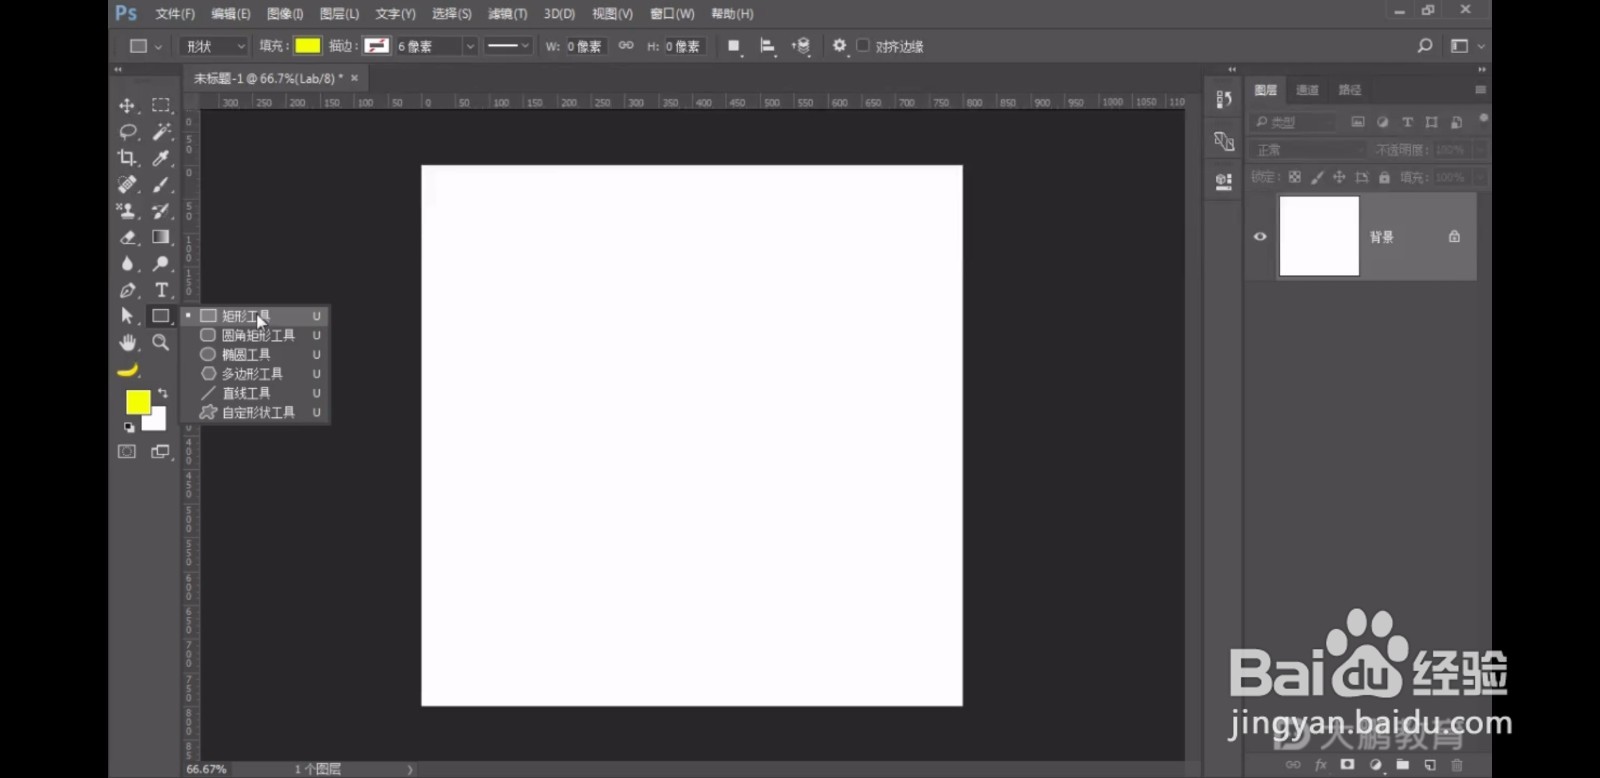Click the Rectangle shape tool in toolbox
This screenshot has height=778, width=1600.
coord(160,316)
